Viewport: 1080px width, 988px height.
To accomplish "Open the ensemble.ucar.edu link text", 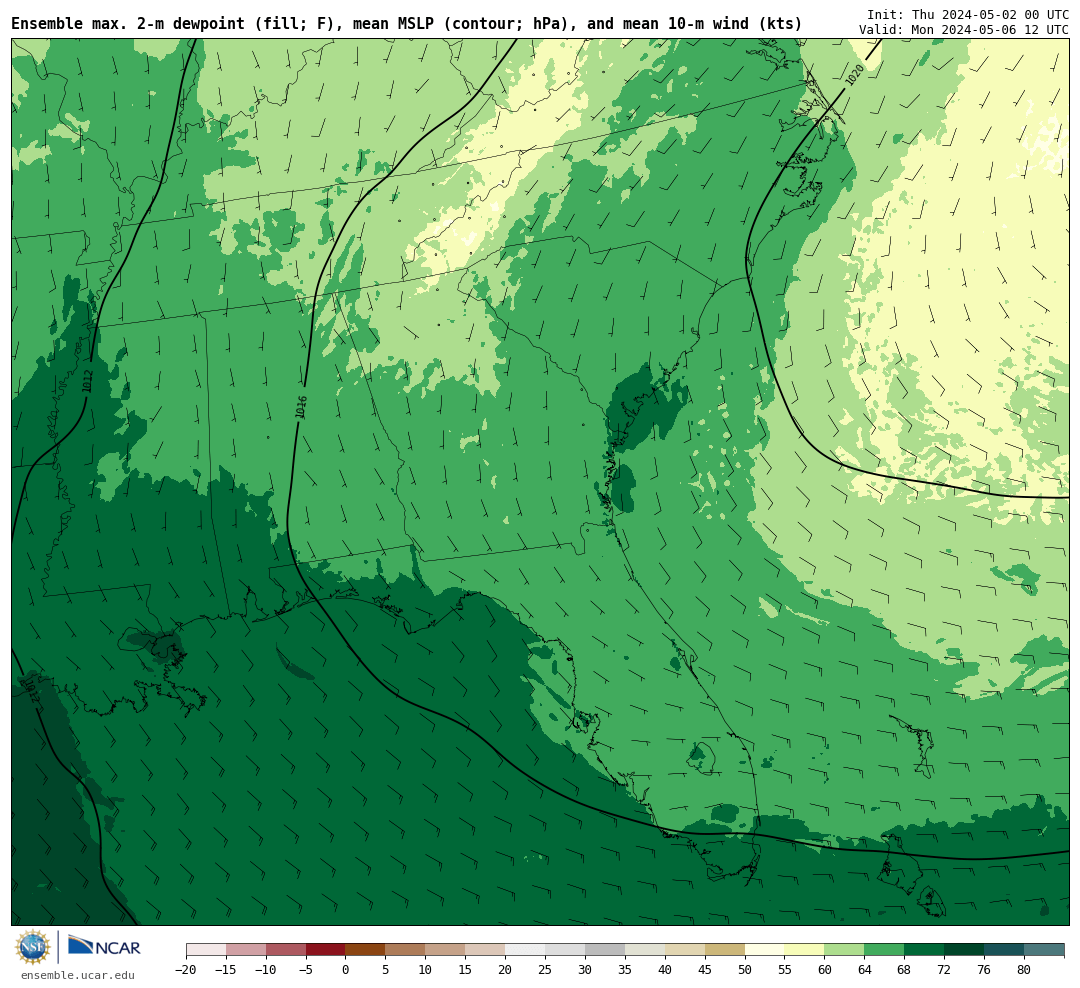I will point(78,976).
